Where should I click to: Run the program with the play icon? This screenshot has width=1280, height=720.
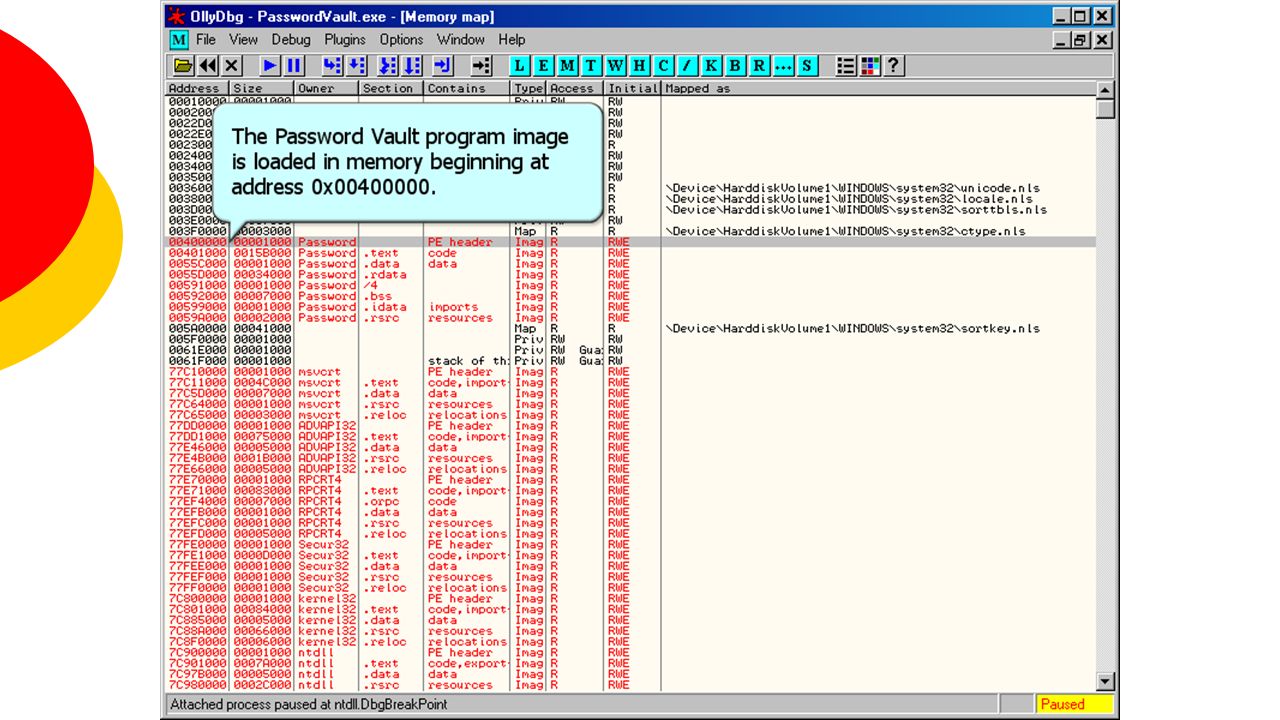point(270,66)
